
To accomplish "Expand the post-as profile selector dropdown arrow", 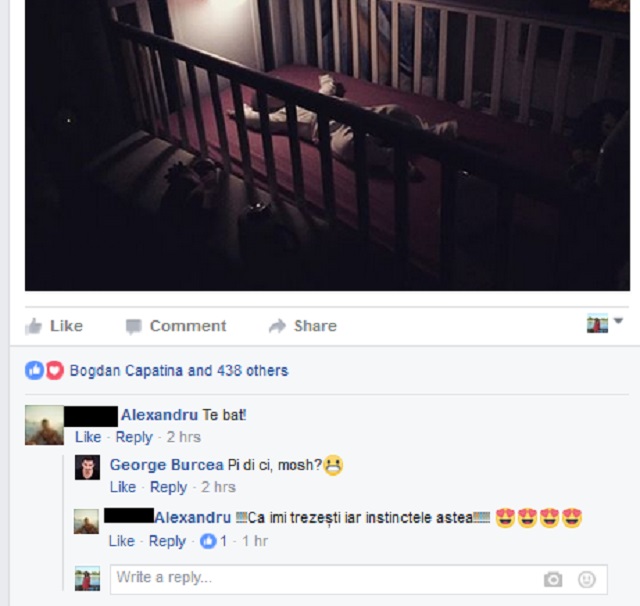I will [618, 321].
